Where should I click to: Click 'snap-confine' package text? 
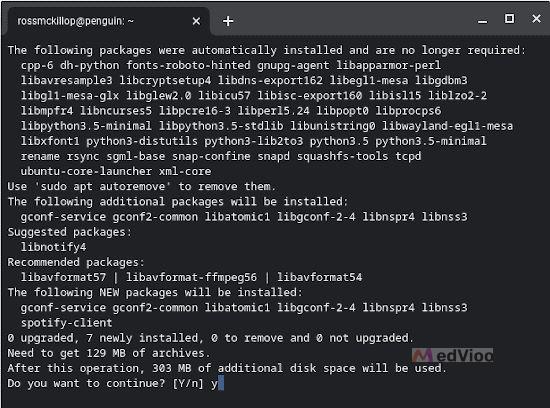click(x=211, y=156)
